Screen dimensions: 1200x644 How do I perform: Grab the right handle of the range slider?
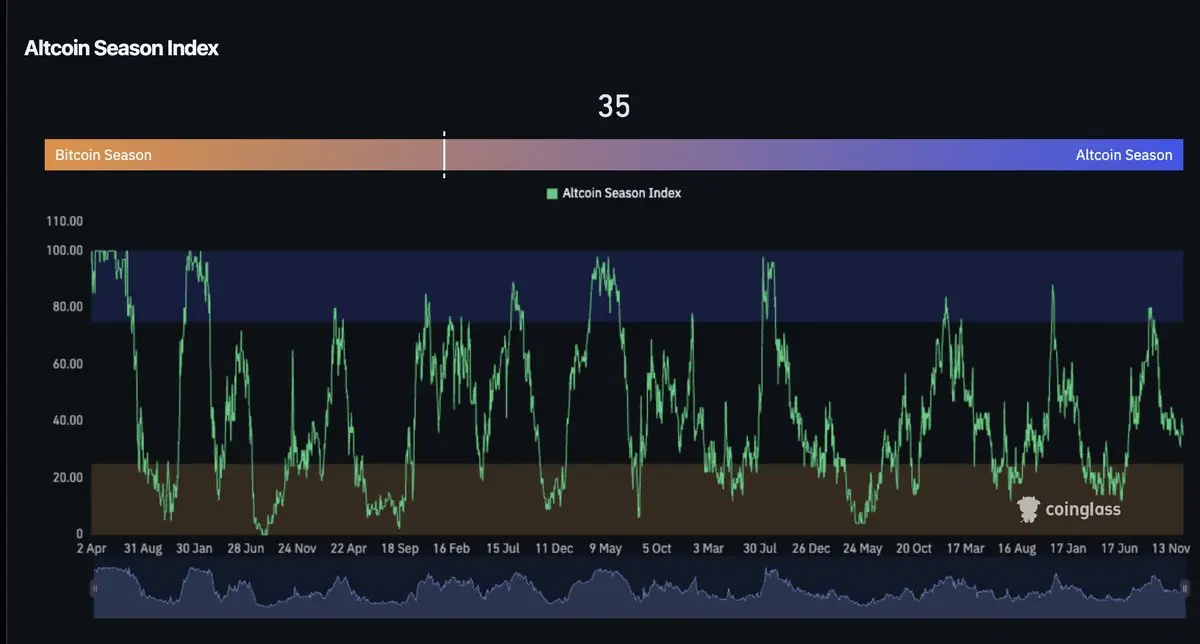pos(1184,588)
